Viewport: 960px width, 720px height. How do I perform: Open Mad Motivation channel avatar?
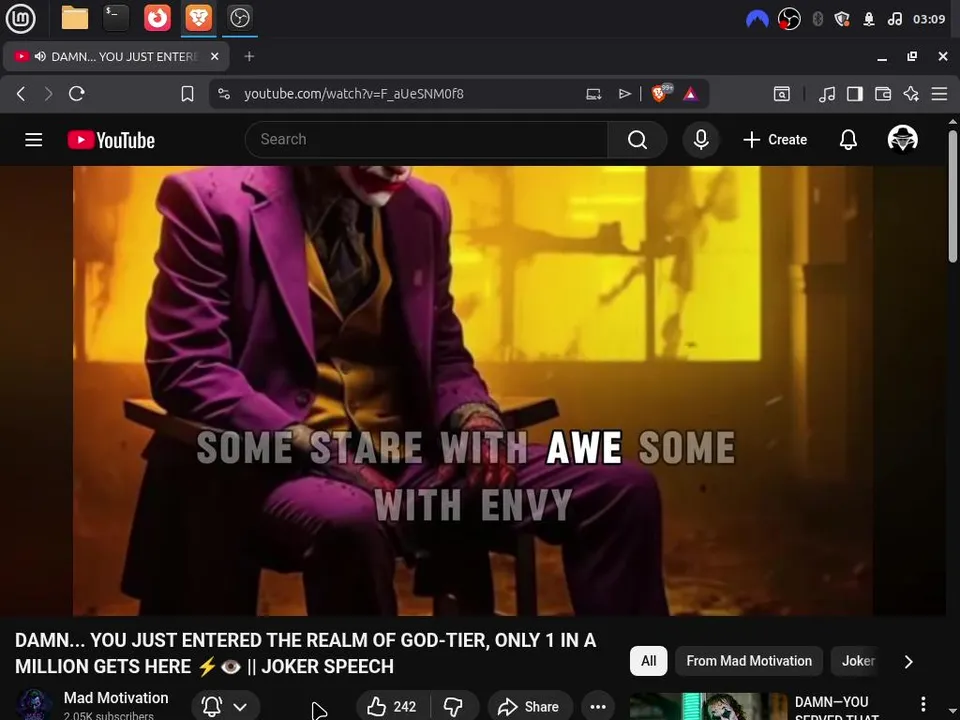pyautogui.click(x=33, y=704)
